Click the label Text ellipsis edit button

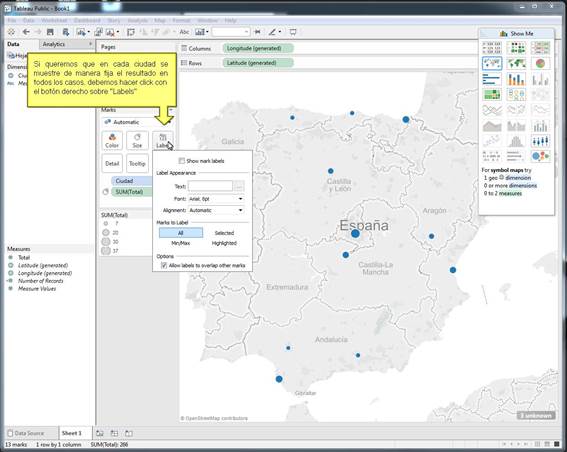pos(239,187)
